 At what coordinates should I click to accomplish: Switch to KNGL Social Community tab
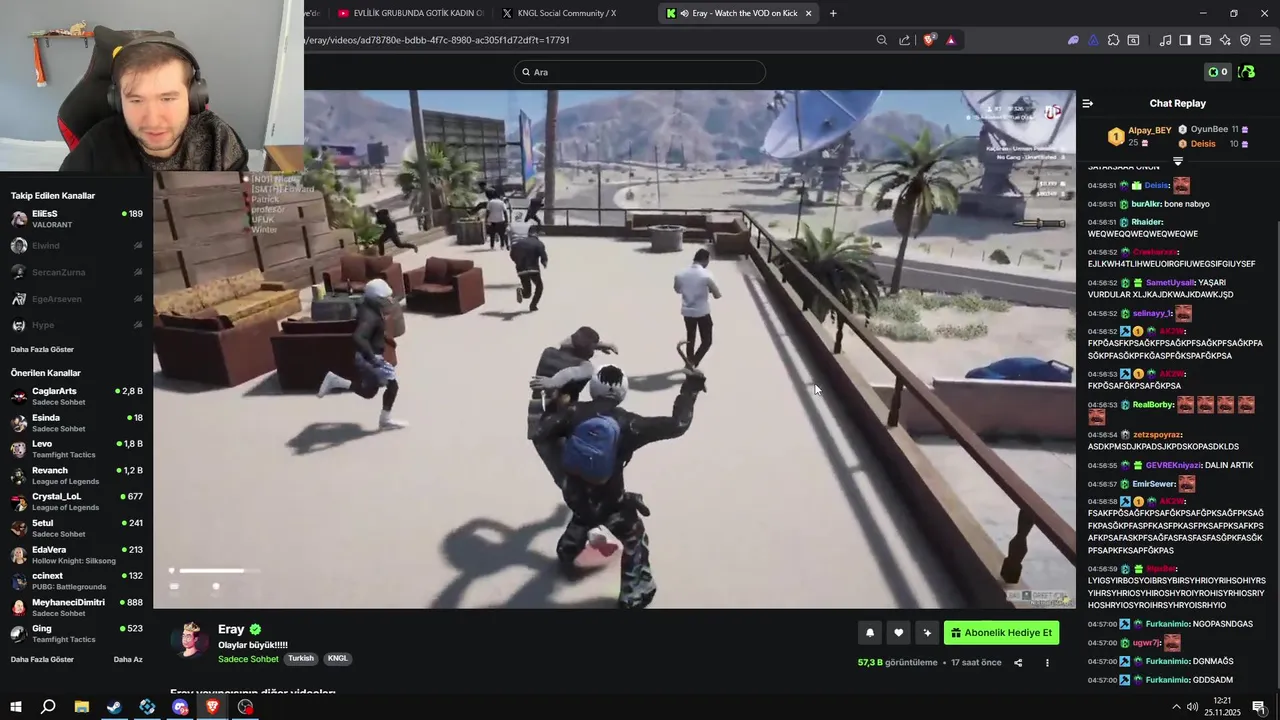[x=566, y=13]
